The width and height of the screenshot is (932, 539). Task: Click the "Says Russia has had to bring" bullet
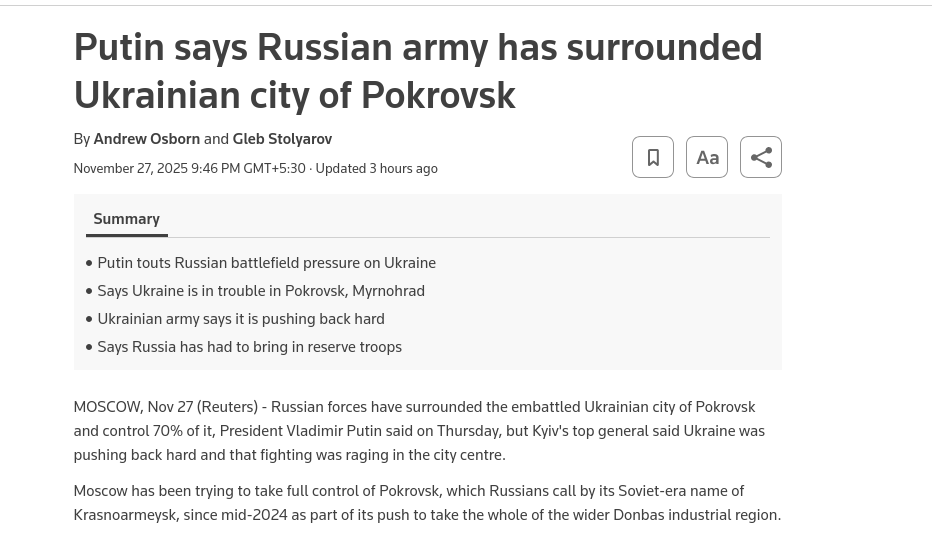[249, 347]
